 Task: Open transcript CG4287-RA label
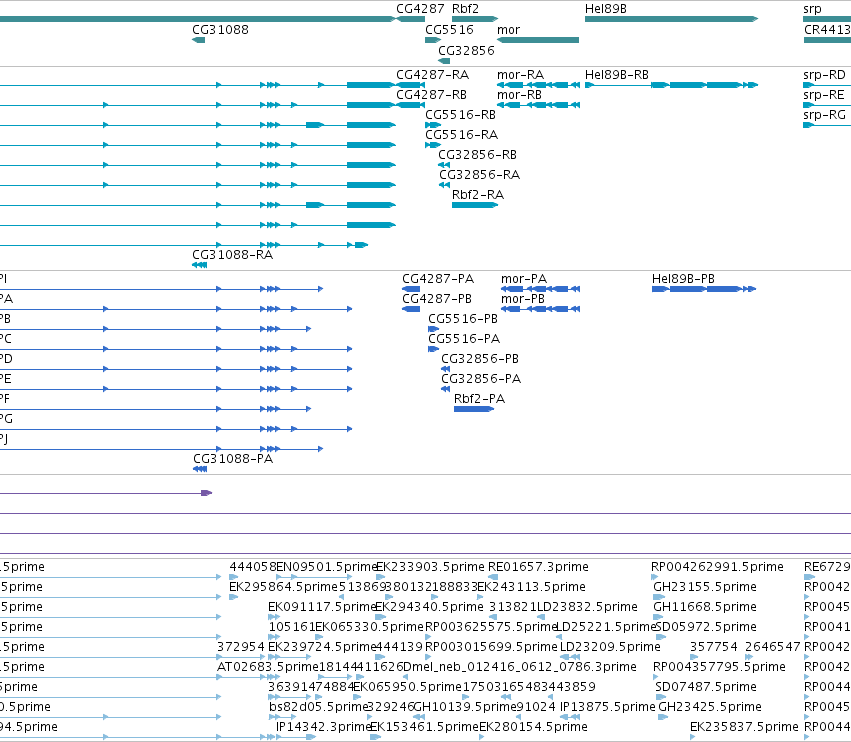[x=432, y=74]
